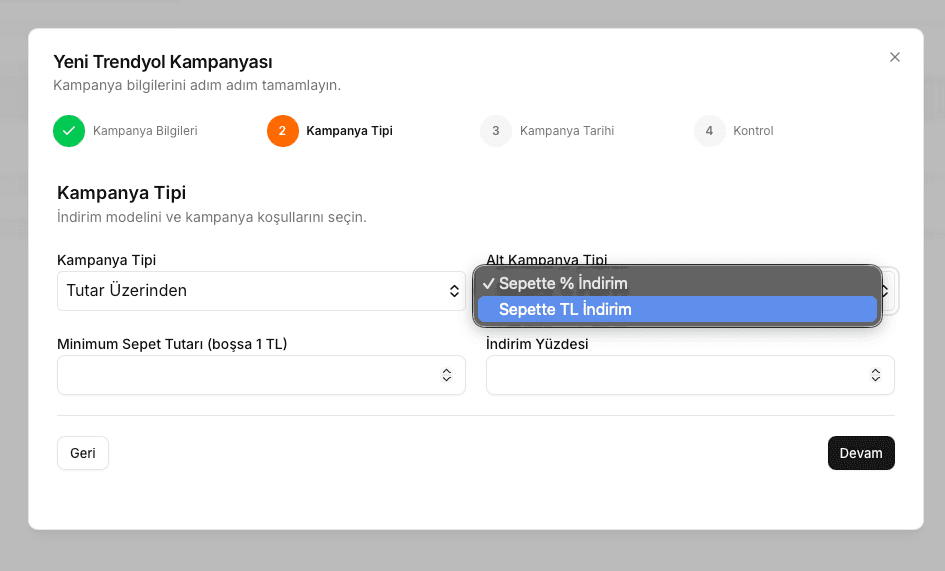
Task: Close the Yeni Trendyol Kampanyası dialog
Action: point(894,57)
